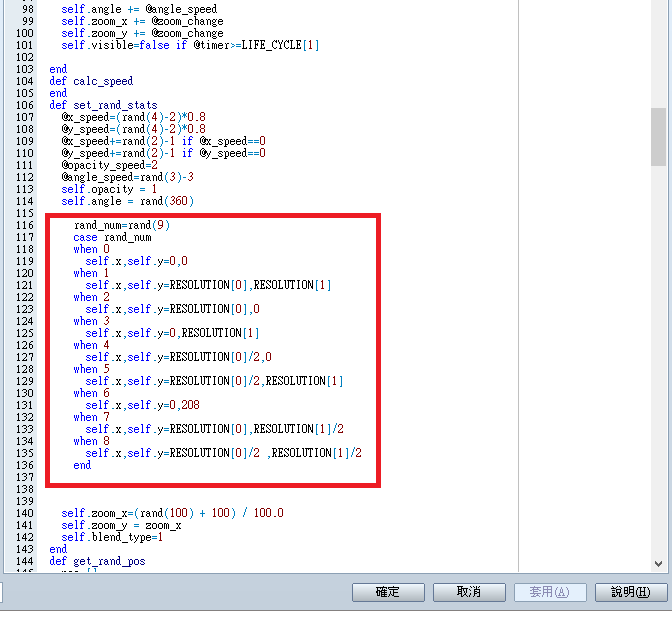Click line 'when 8'
Screen dimensions: 672x618
point(91,441)
